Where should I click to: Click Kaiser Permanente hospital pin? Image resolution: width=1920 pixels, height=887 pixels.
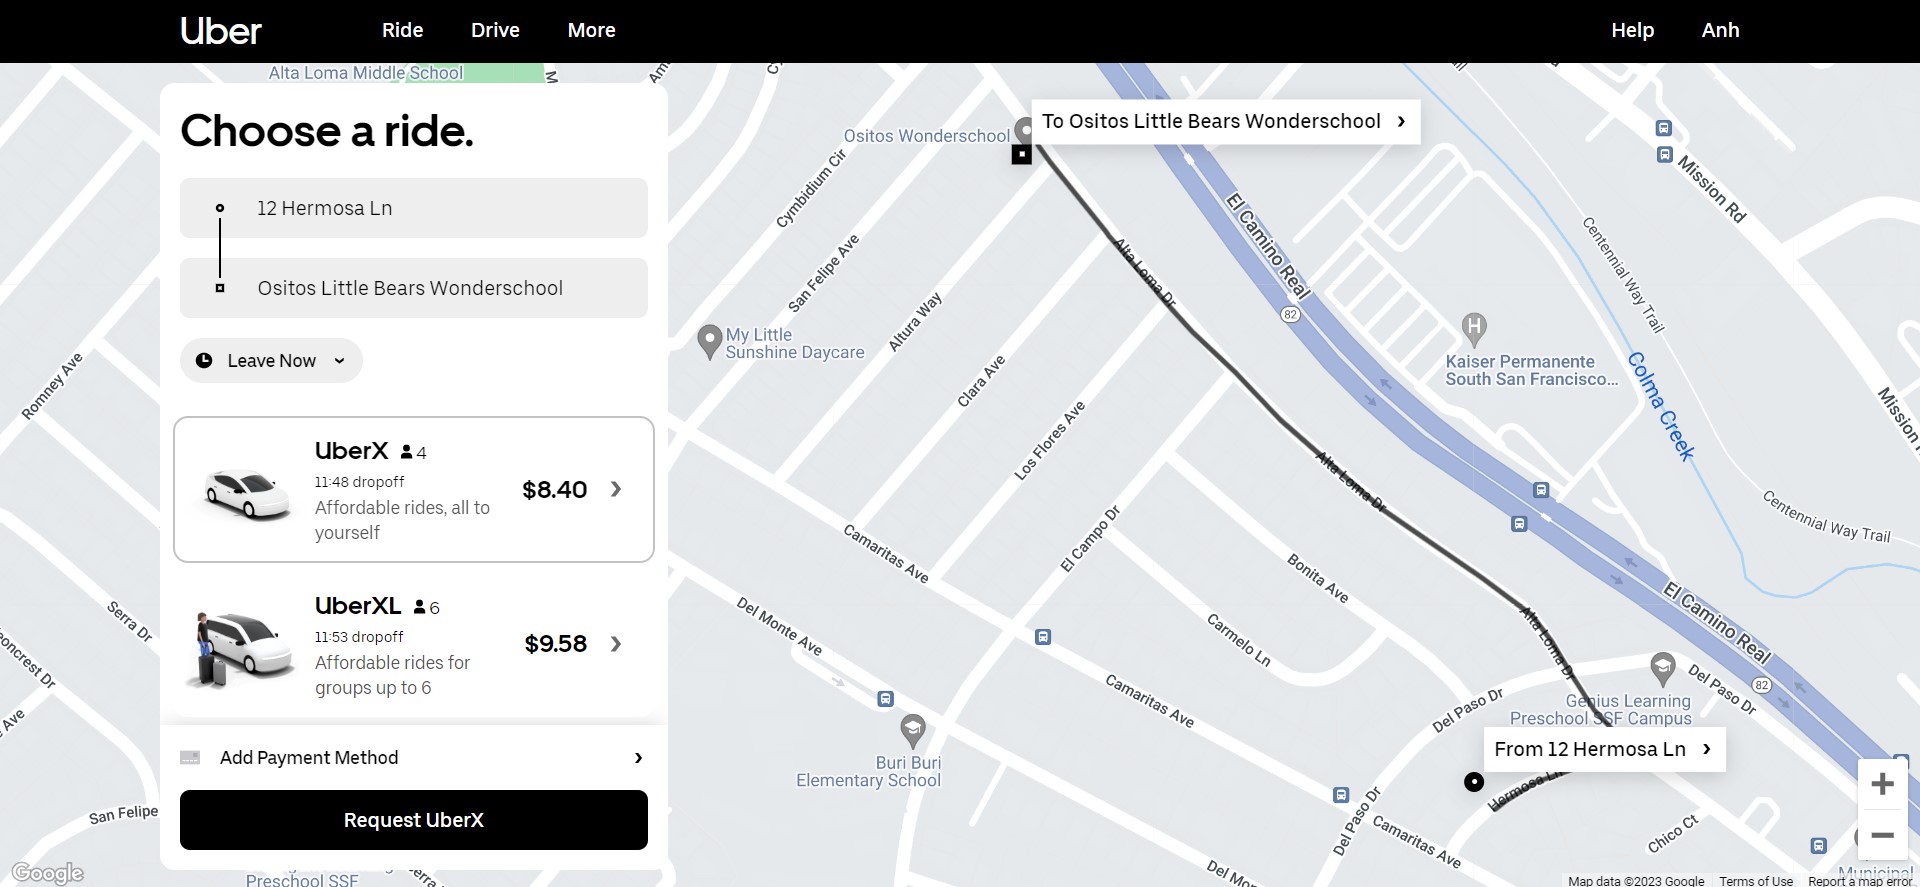point(1474,328)
